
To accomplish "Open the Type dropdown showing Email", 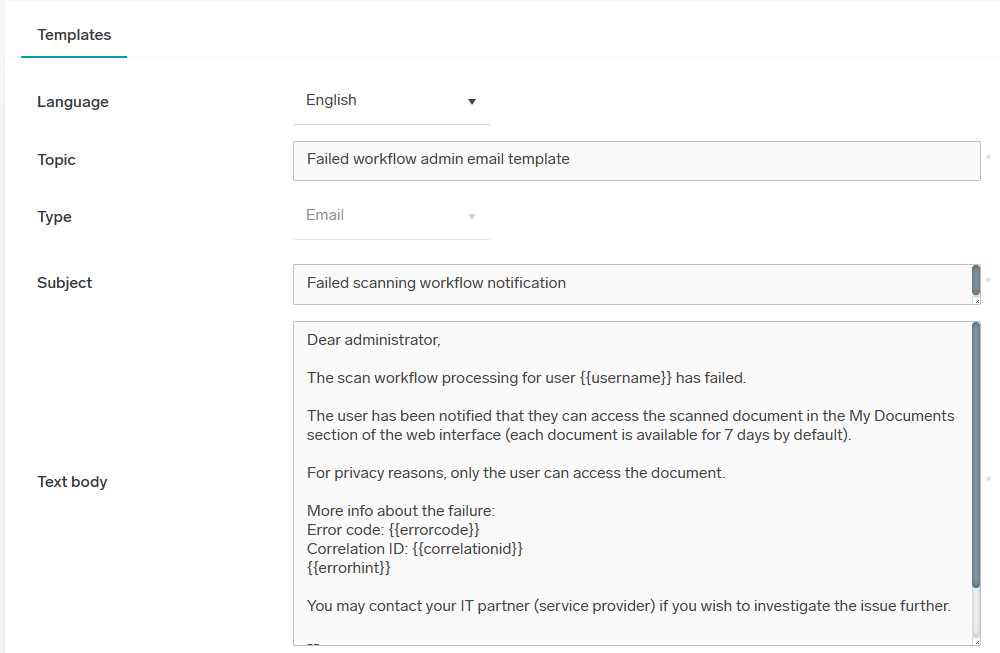I will point(390,216).
